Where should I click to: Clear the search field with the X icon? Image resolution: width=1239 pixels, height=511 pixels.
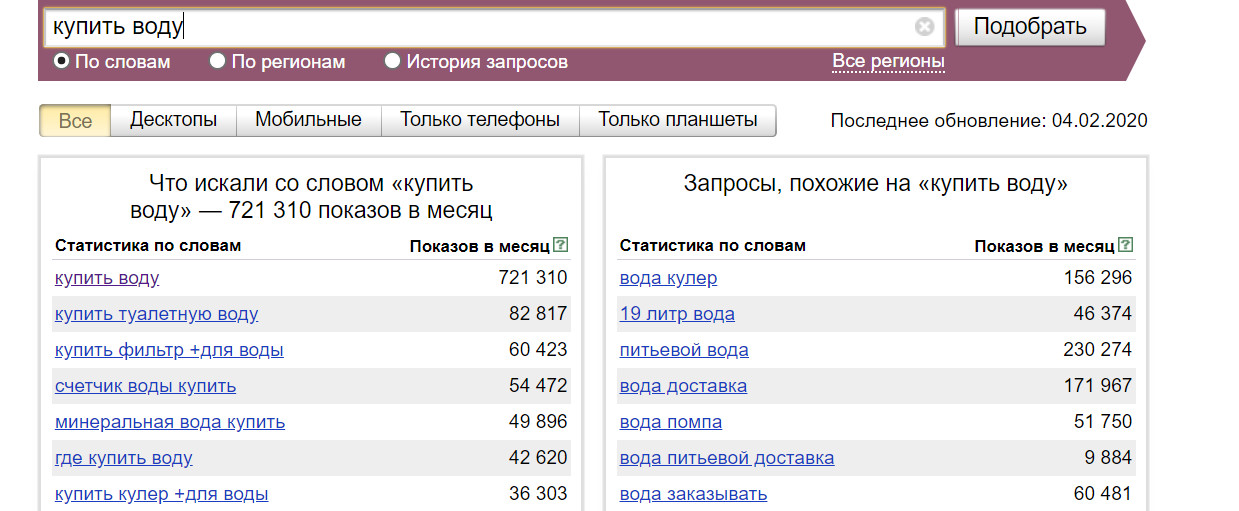click(x=924, y=27)
